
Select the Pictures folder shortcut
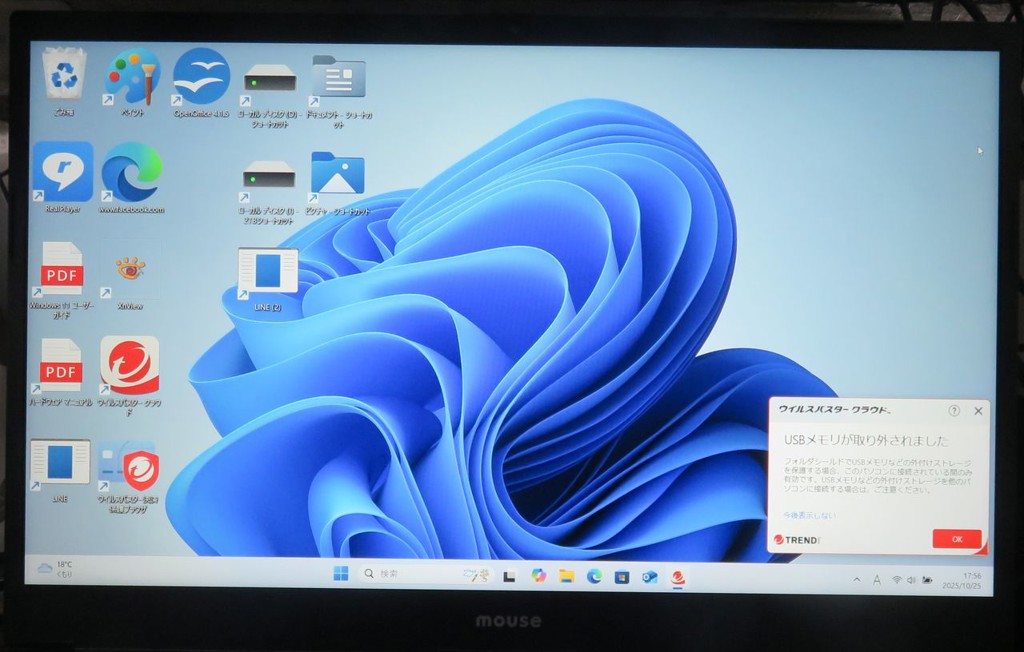click(x=338, y=174)
